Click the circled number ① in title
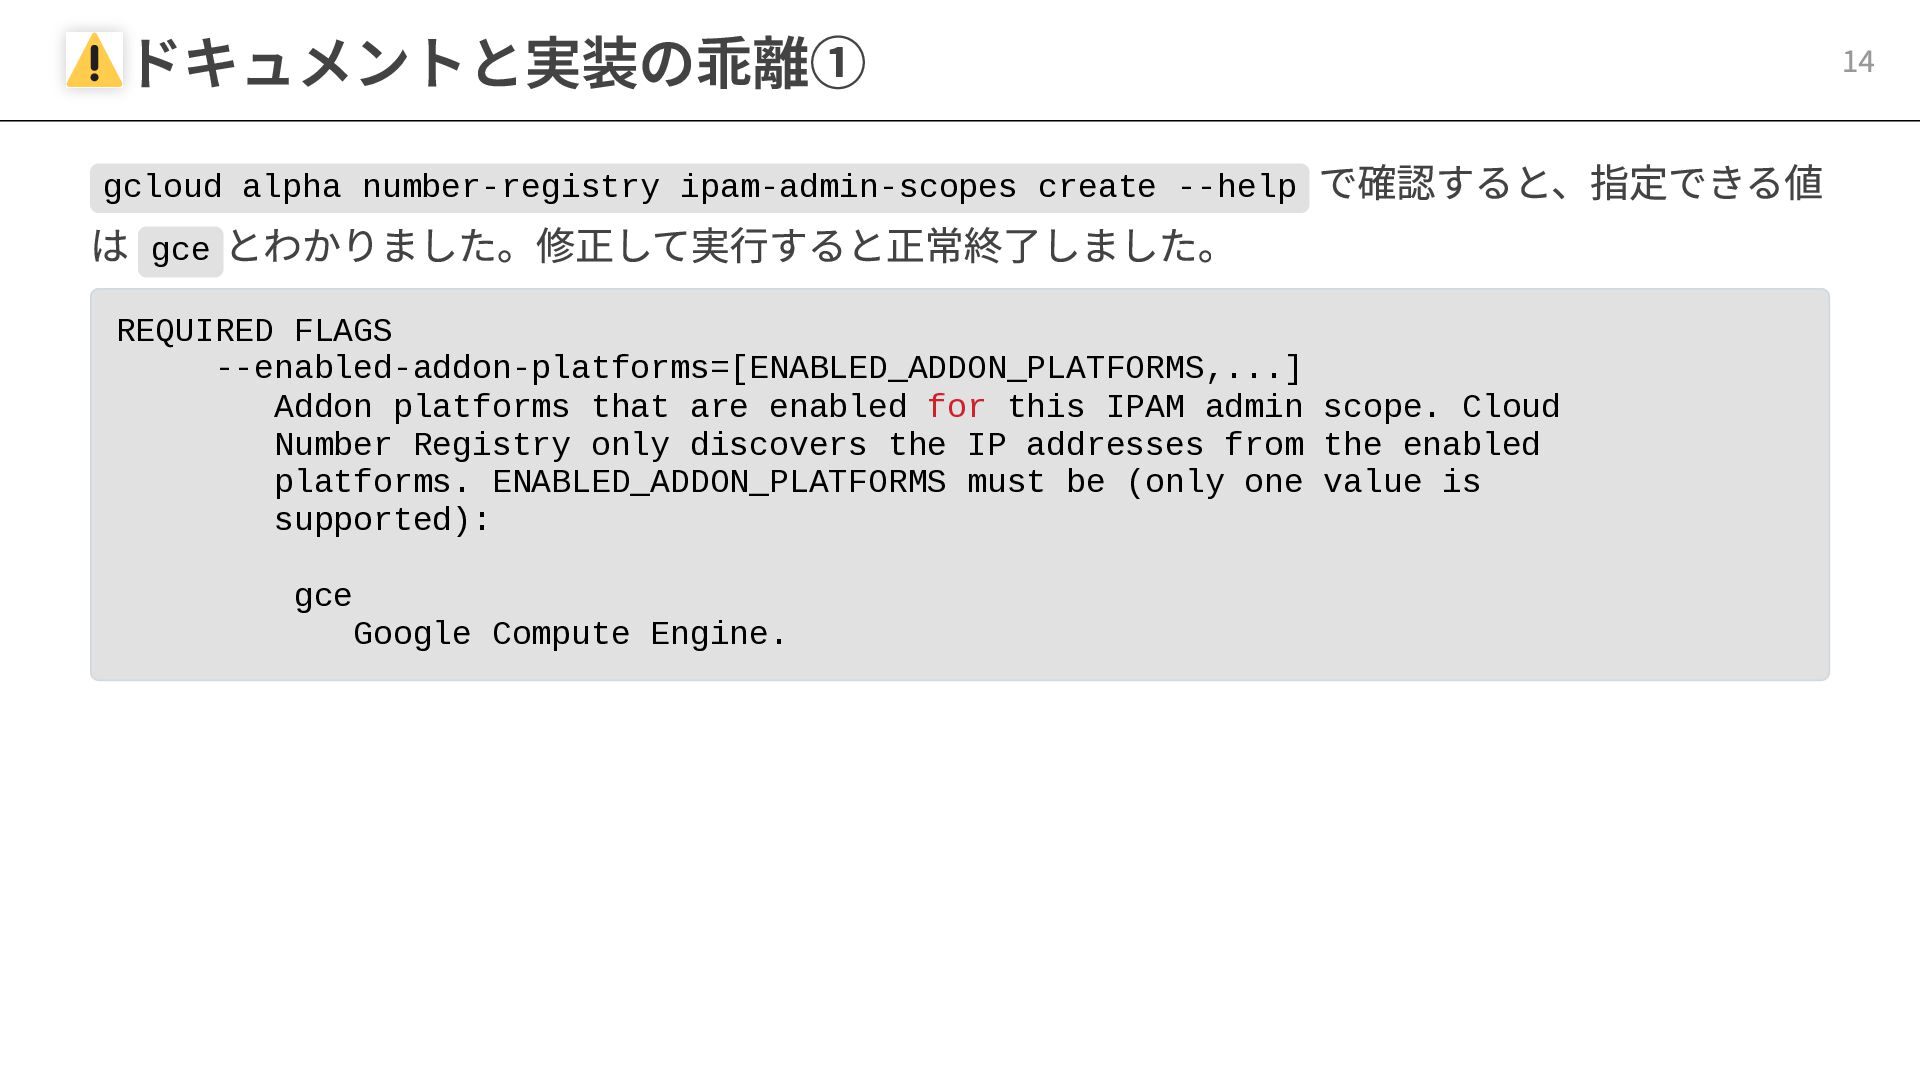This screenshot has width=1920, height=1080. pyautogui.click(x=837, y=63)
